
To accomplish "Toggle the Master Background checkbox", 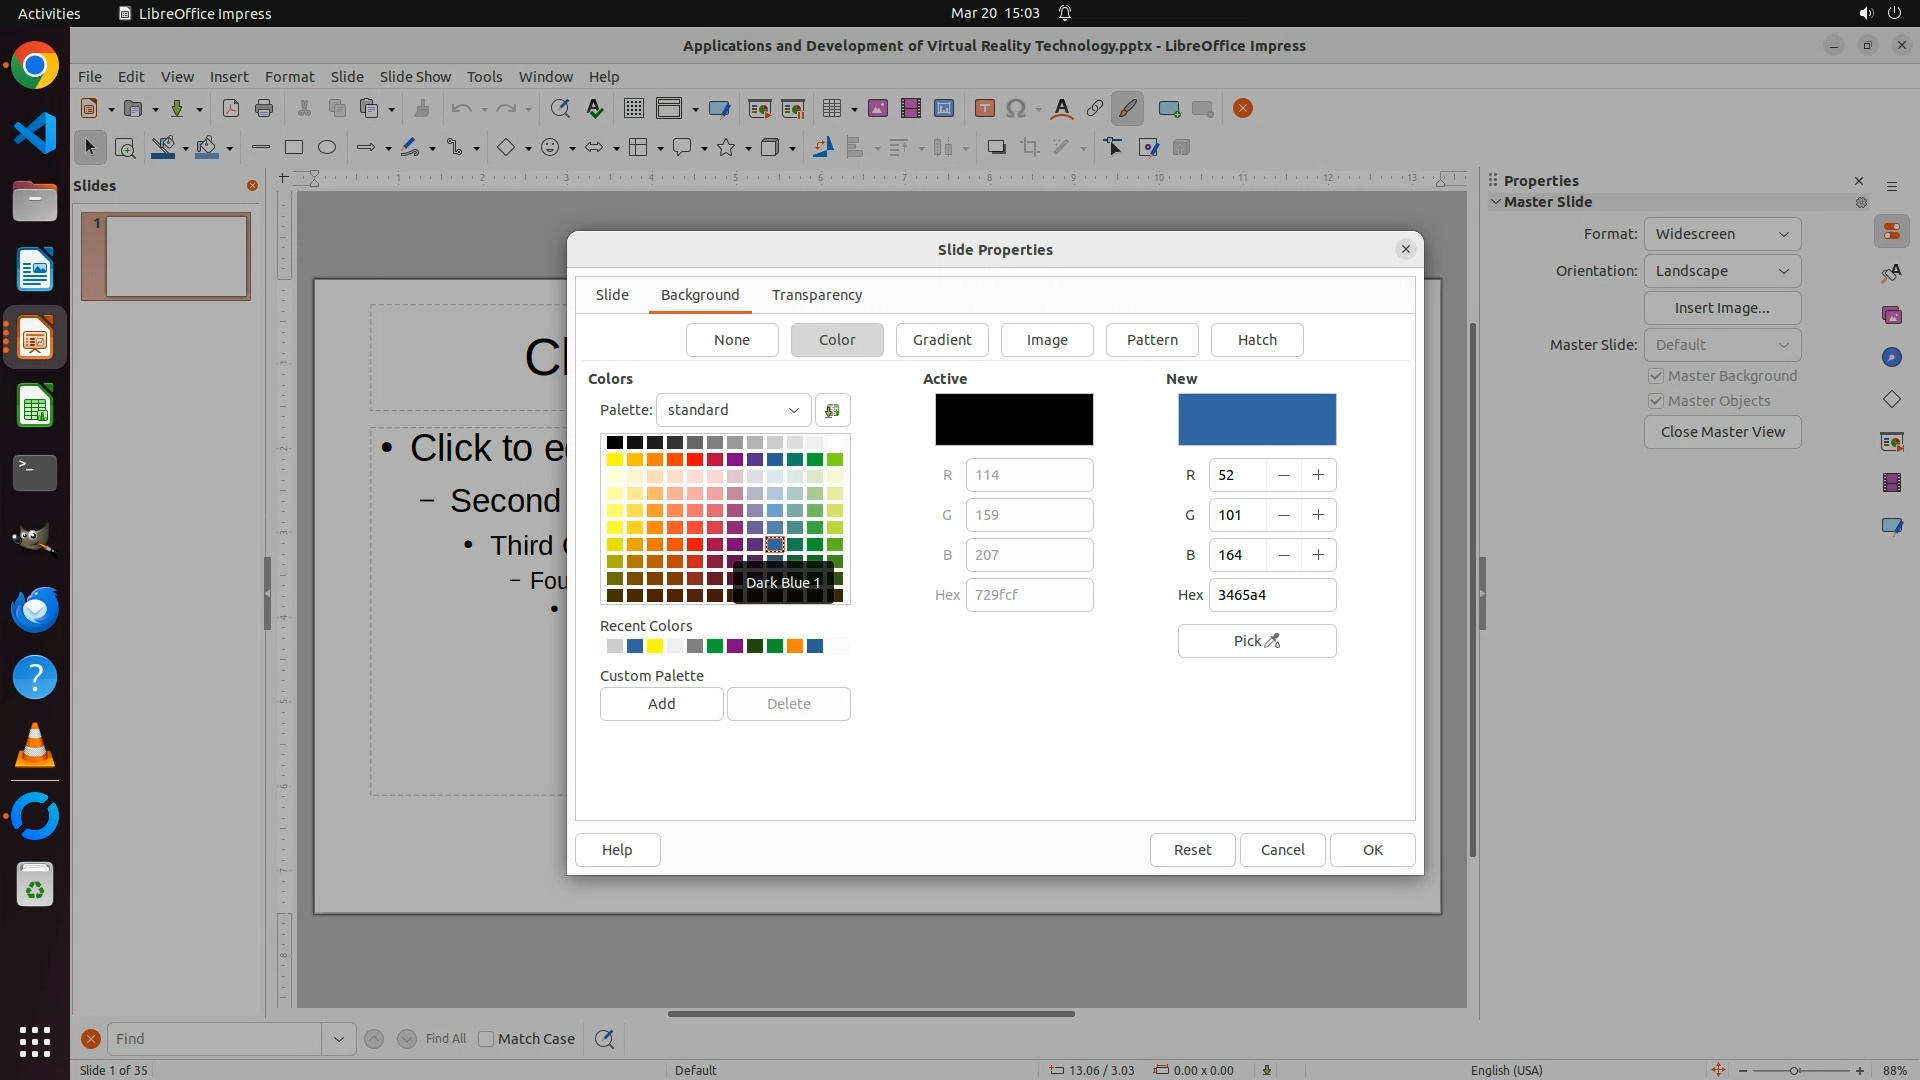I will click(1656, 376).
